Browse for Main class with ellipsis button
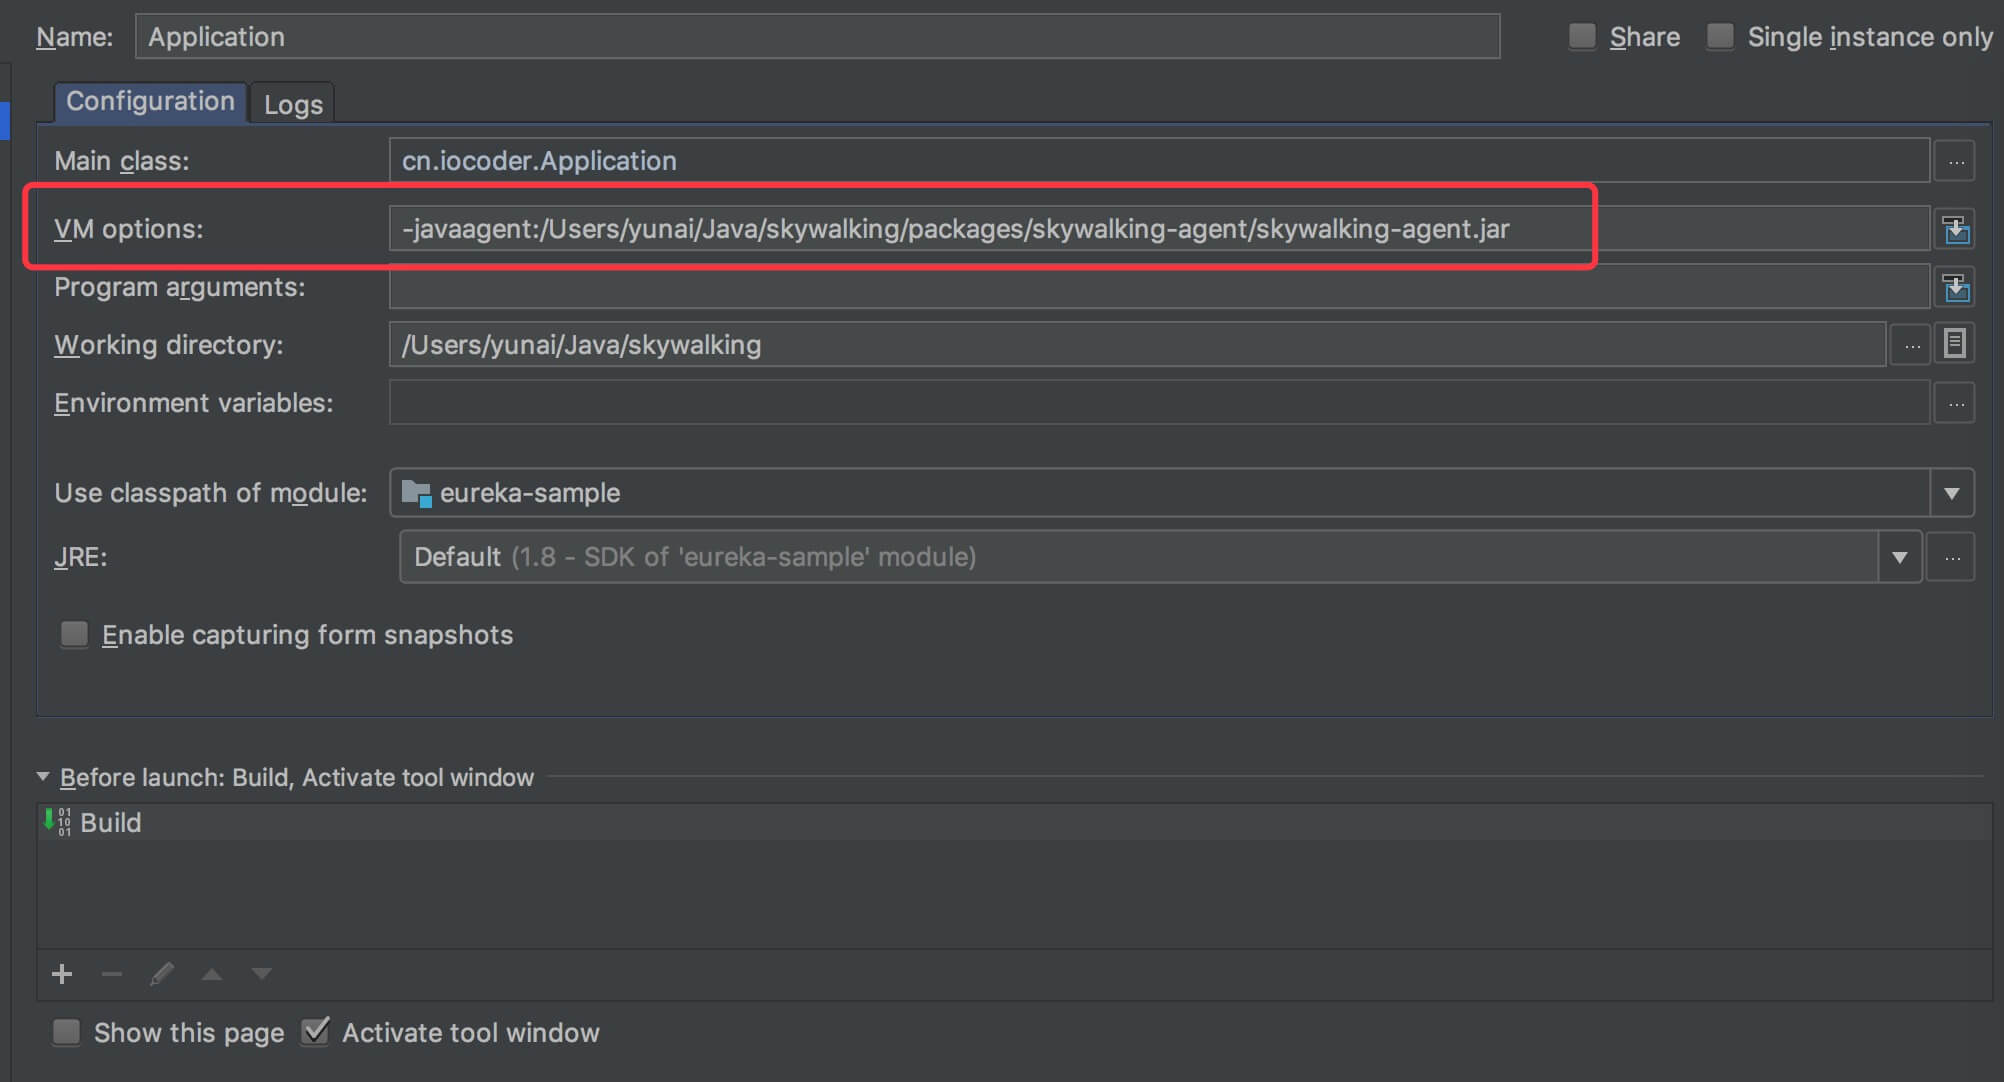The width and height of the screenshot is (2004, 1082). tap(1955, 161)
